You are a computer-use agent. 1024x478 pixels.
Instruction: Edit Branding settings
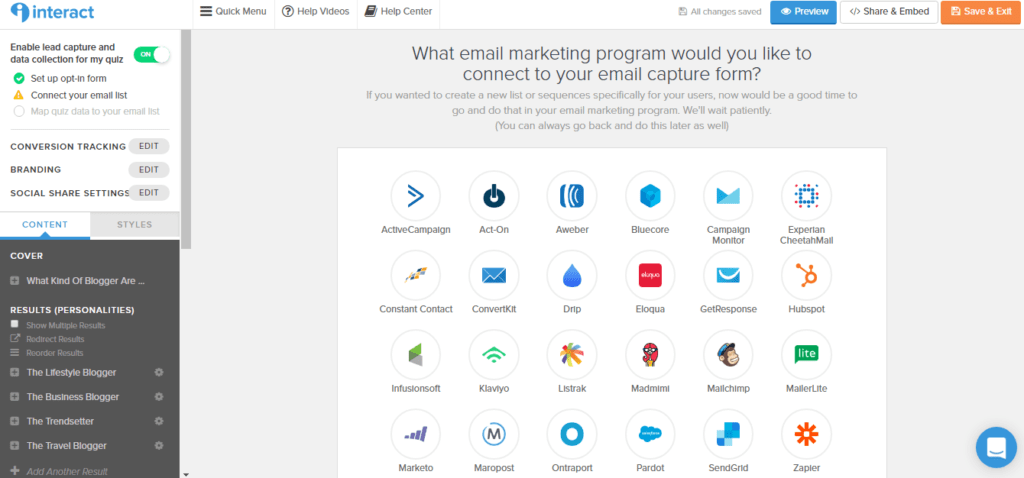coord(149,170)
